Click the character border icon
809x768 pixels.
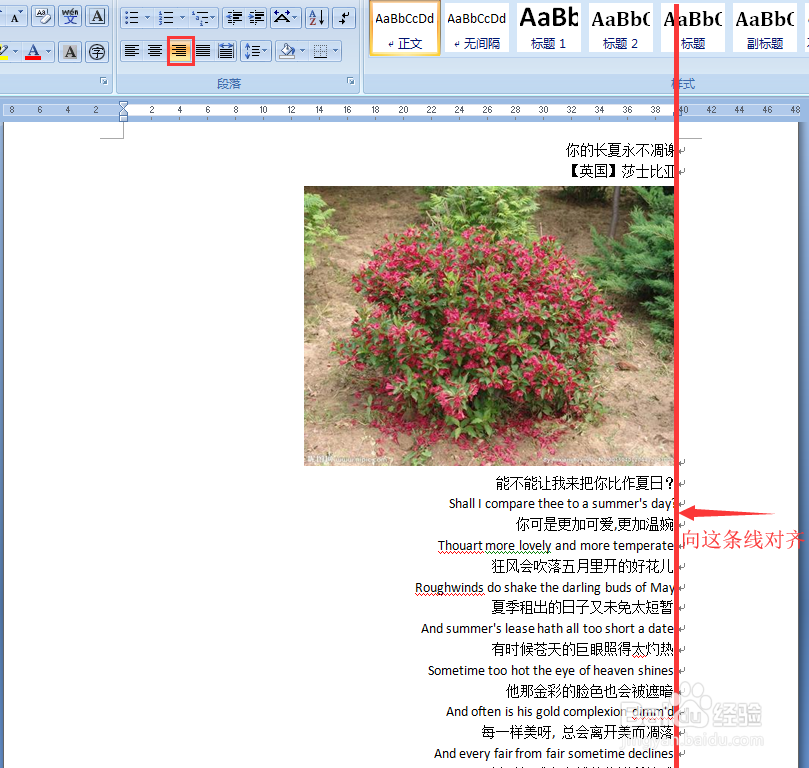pos(97,16)
